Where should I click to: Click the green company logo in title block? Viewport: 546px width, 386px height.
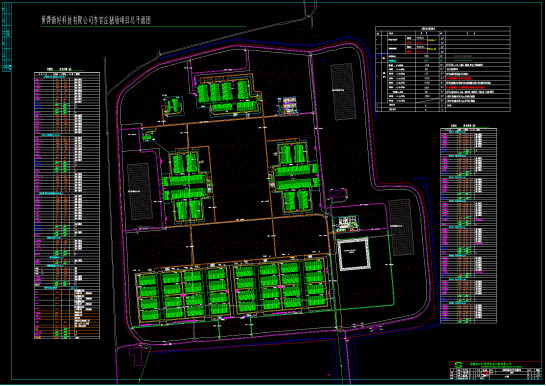459,365
